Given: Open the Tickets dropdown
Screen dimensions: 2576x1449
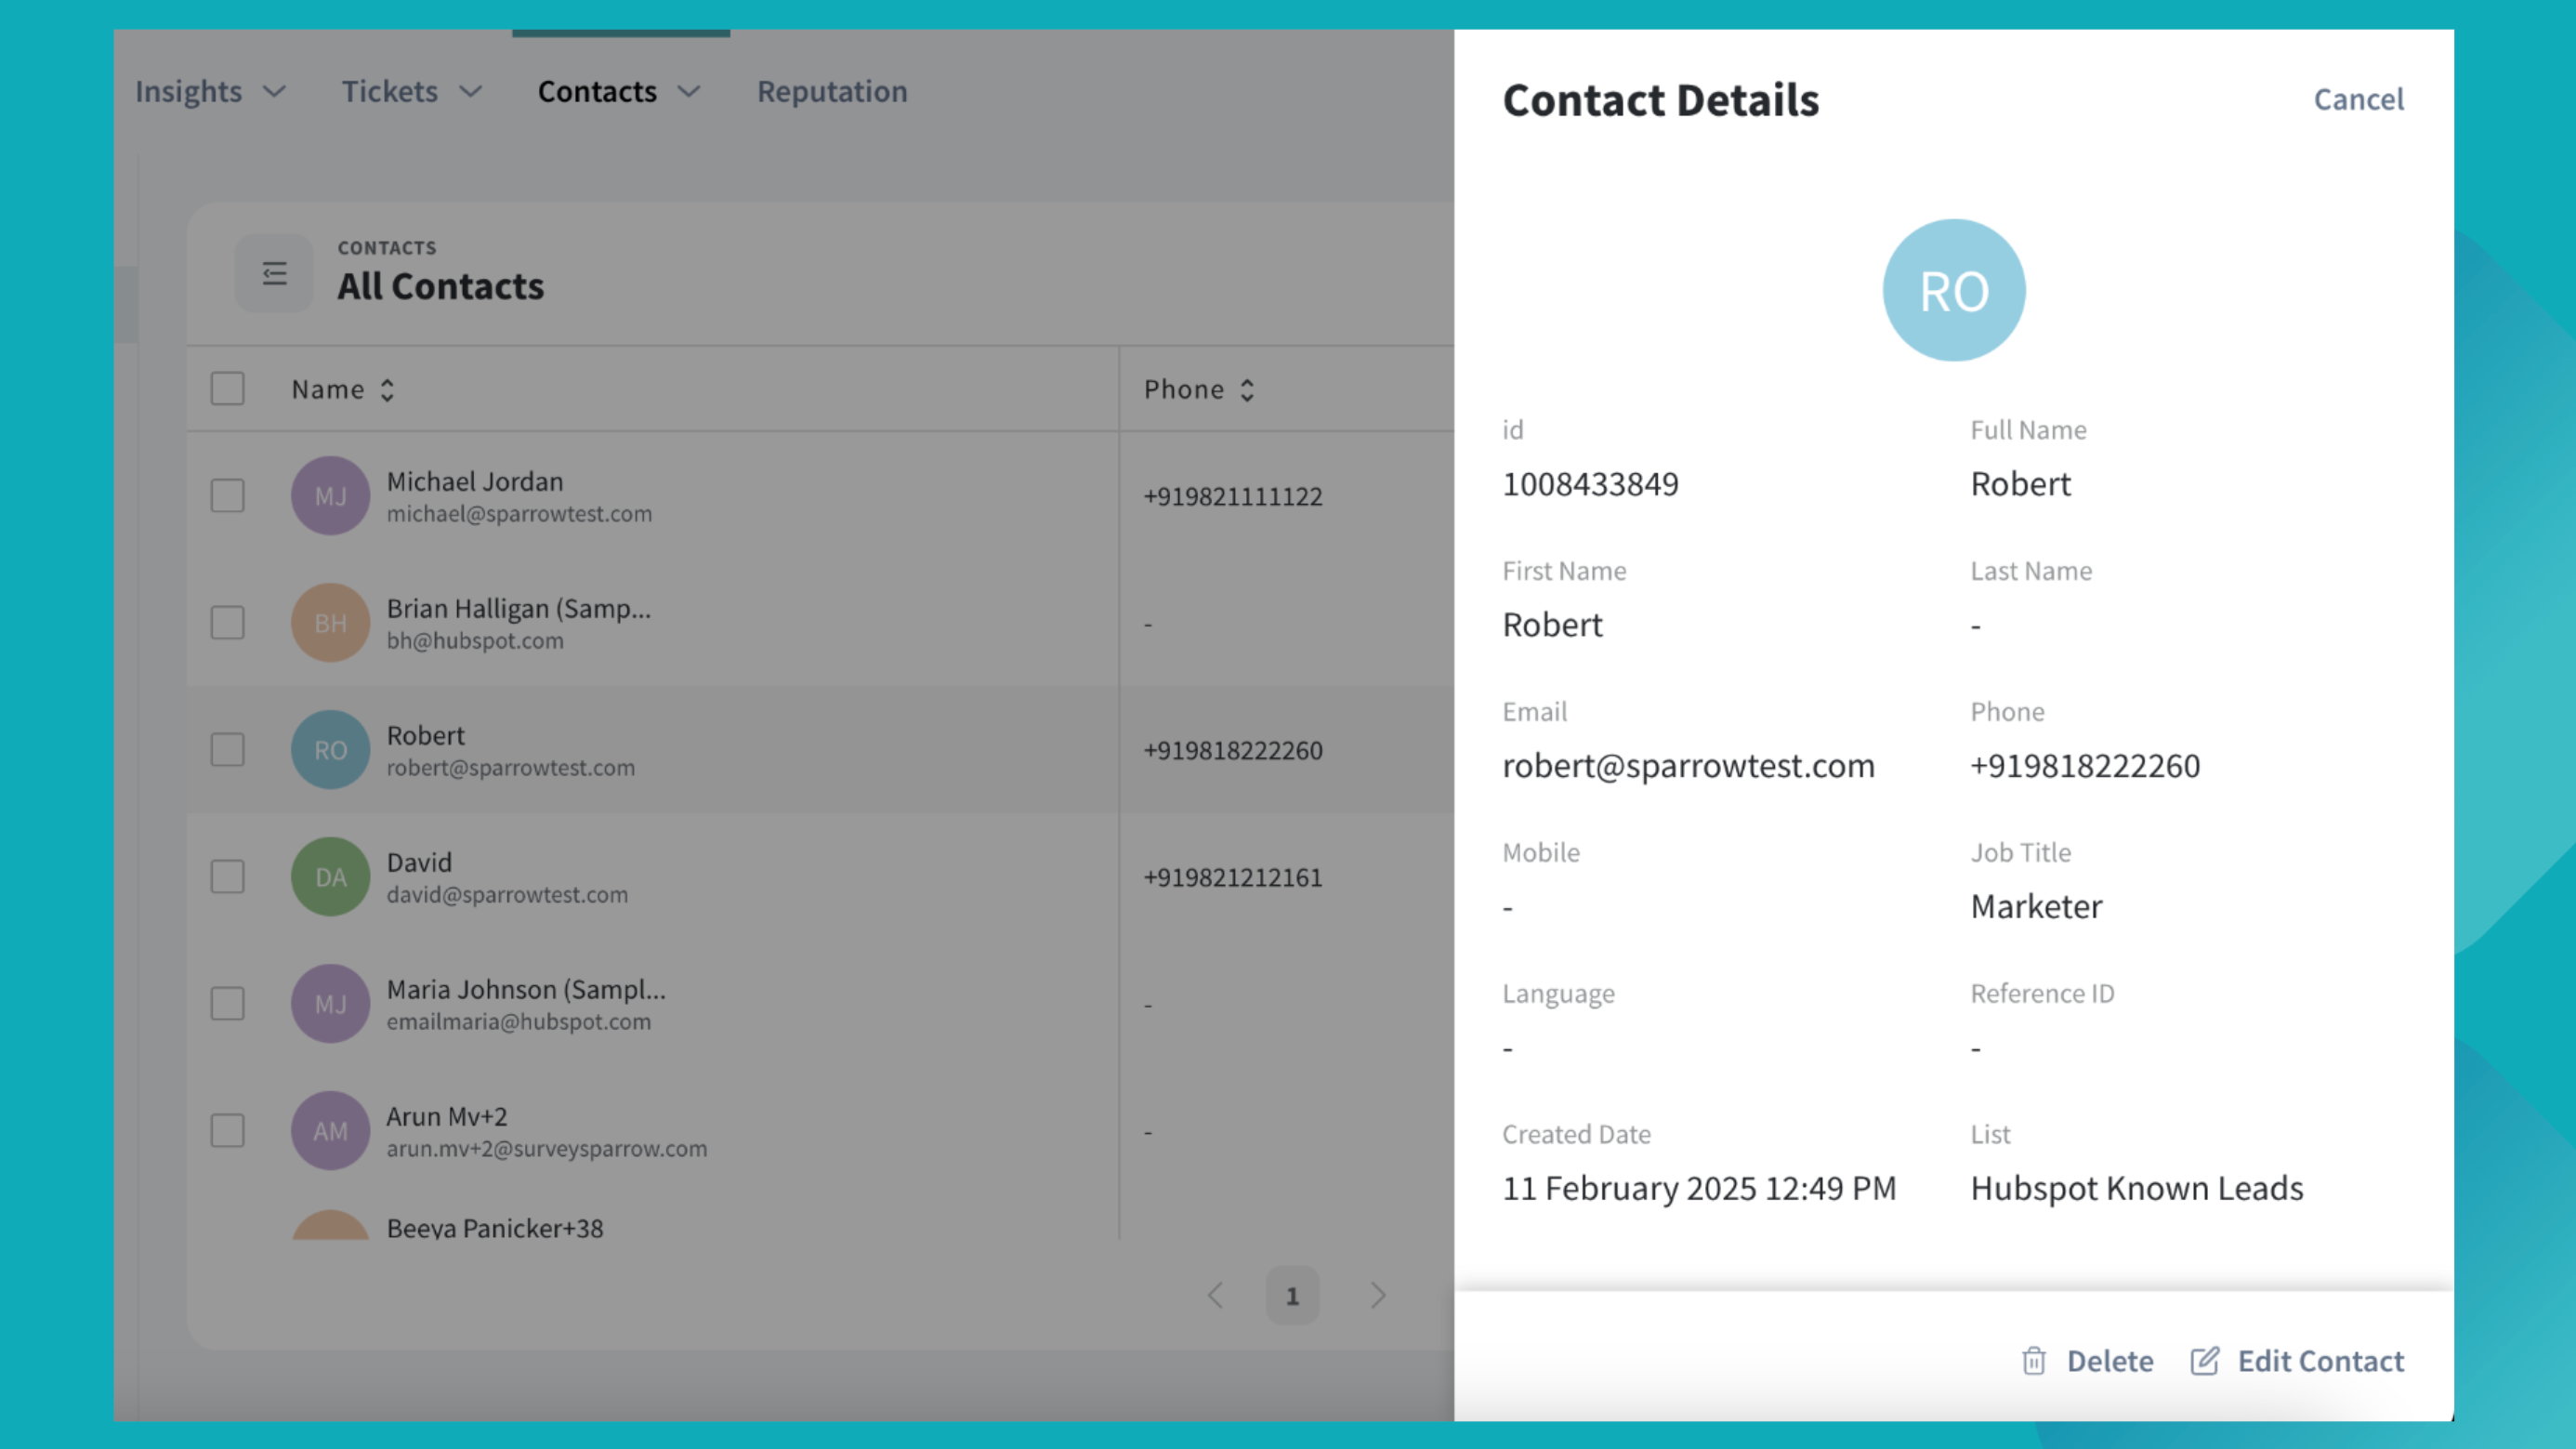Looking at the screenshot, I should 411,92.
